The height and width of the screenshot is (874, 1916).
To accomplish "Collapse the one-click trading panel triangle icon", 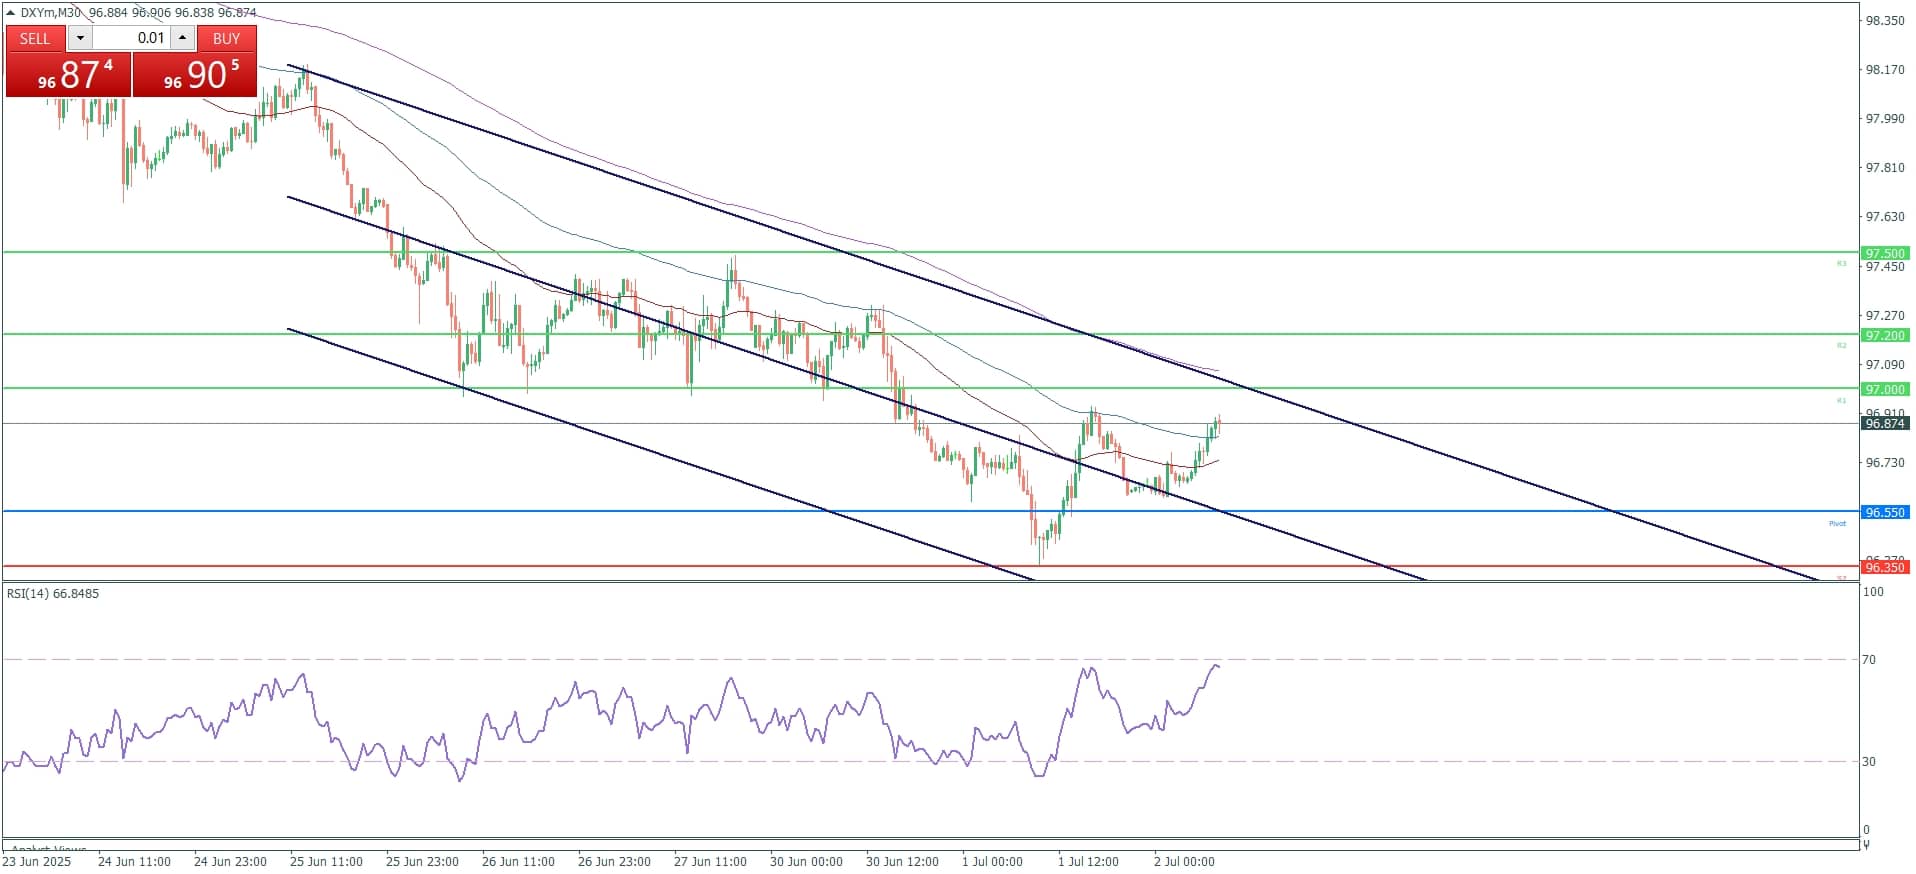I will click(11, 12).
